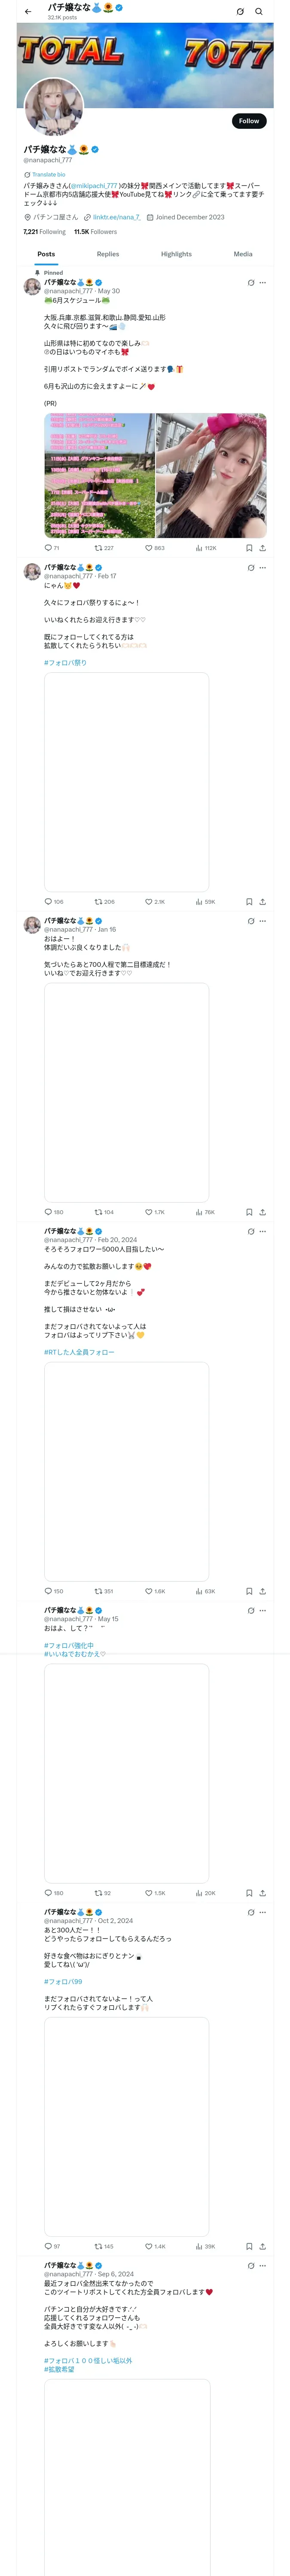Image resolution: width=290 pixels, height=2576 pixels.
Task: Open three-dot menu on May 15 post
Action: 263,1610
